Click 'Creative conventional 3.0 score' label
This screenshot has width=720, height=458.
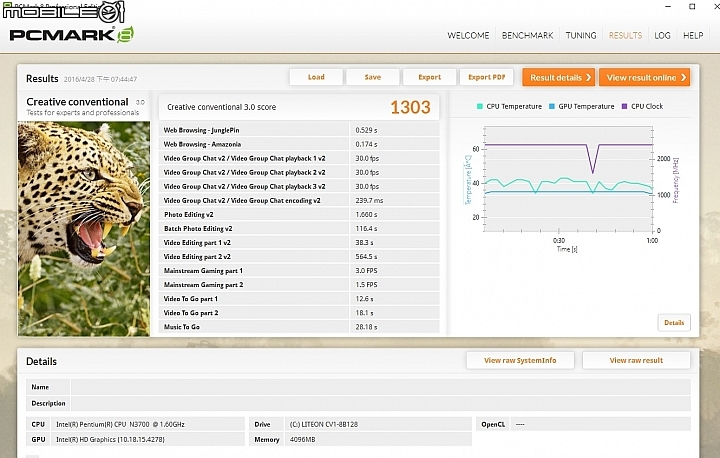pos(222,107)
